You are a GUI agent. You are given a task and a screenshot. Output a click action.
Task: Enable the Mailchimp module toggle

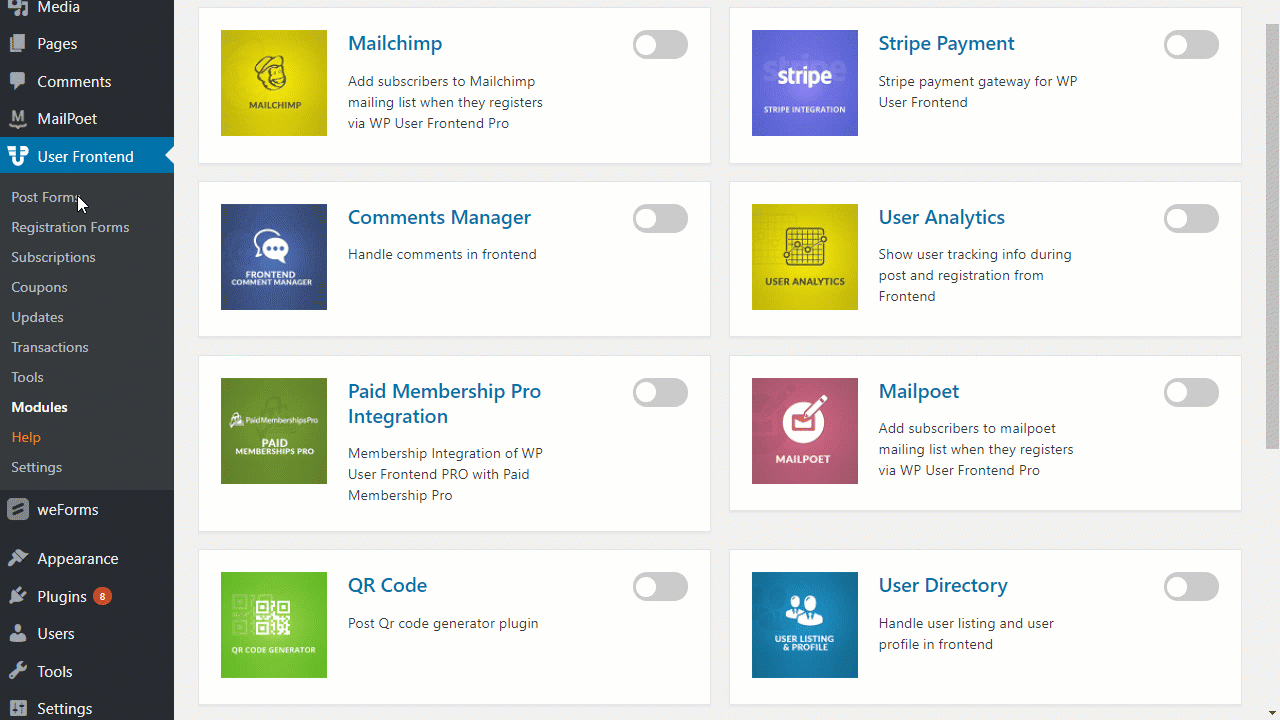point(660,44)
